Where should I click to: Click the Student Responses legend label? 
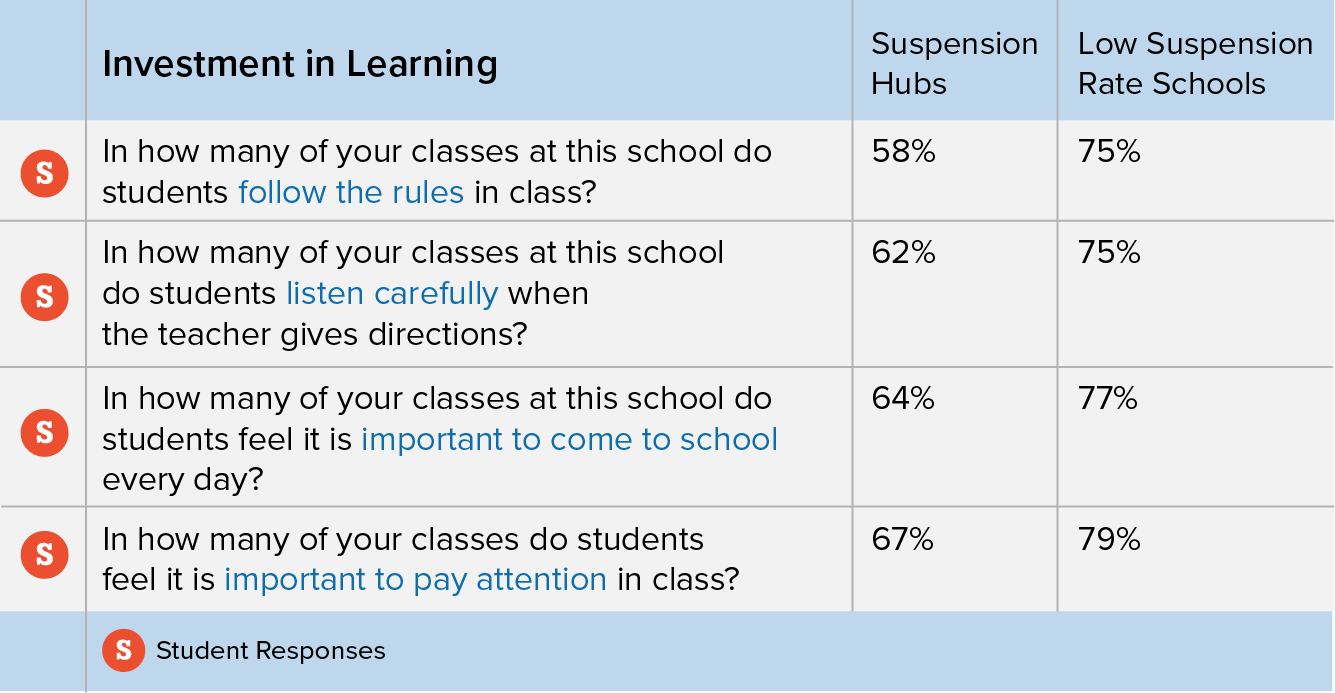click(270, 651)
